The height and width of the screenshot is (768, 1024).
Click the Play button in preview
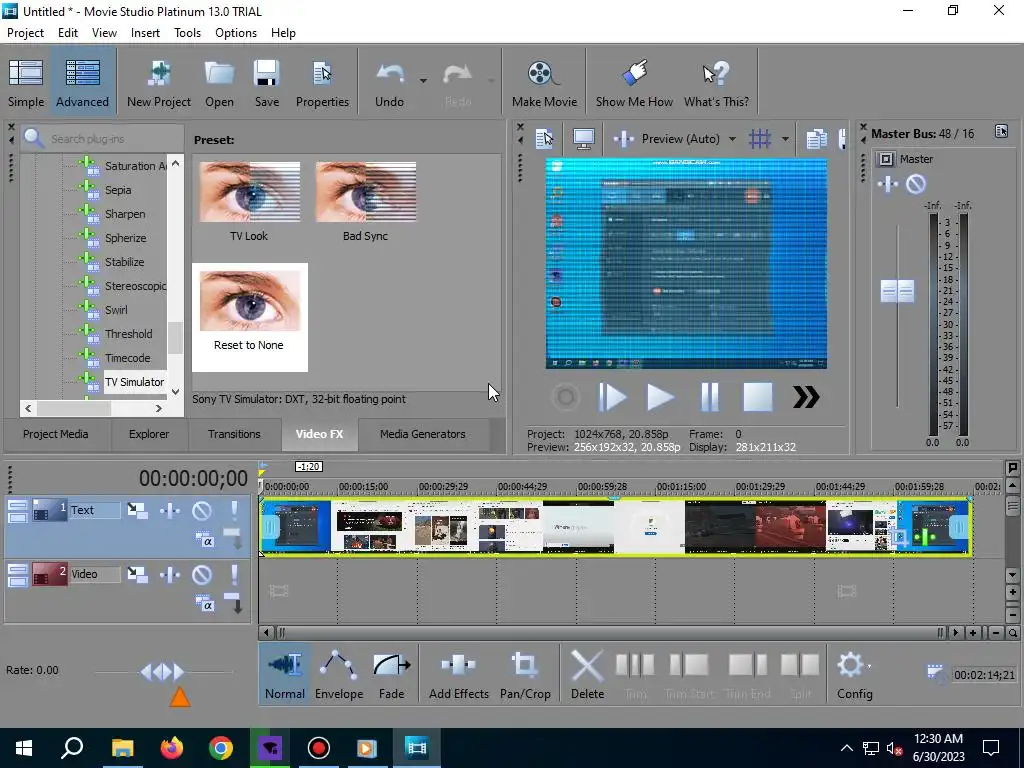coord(660,397)
